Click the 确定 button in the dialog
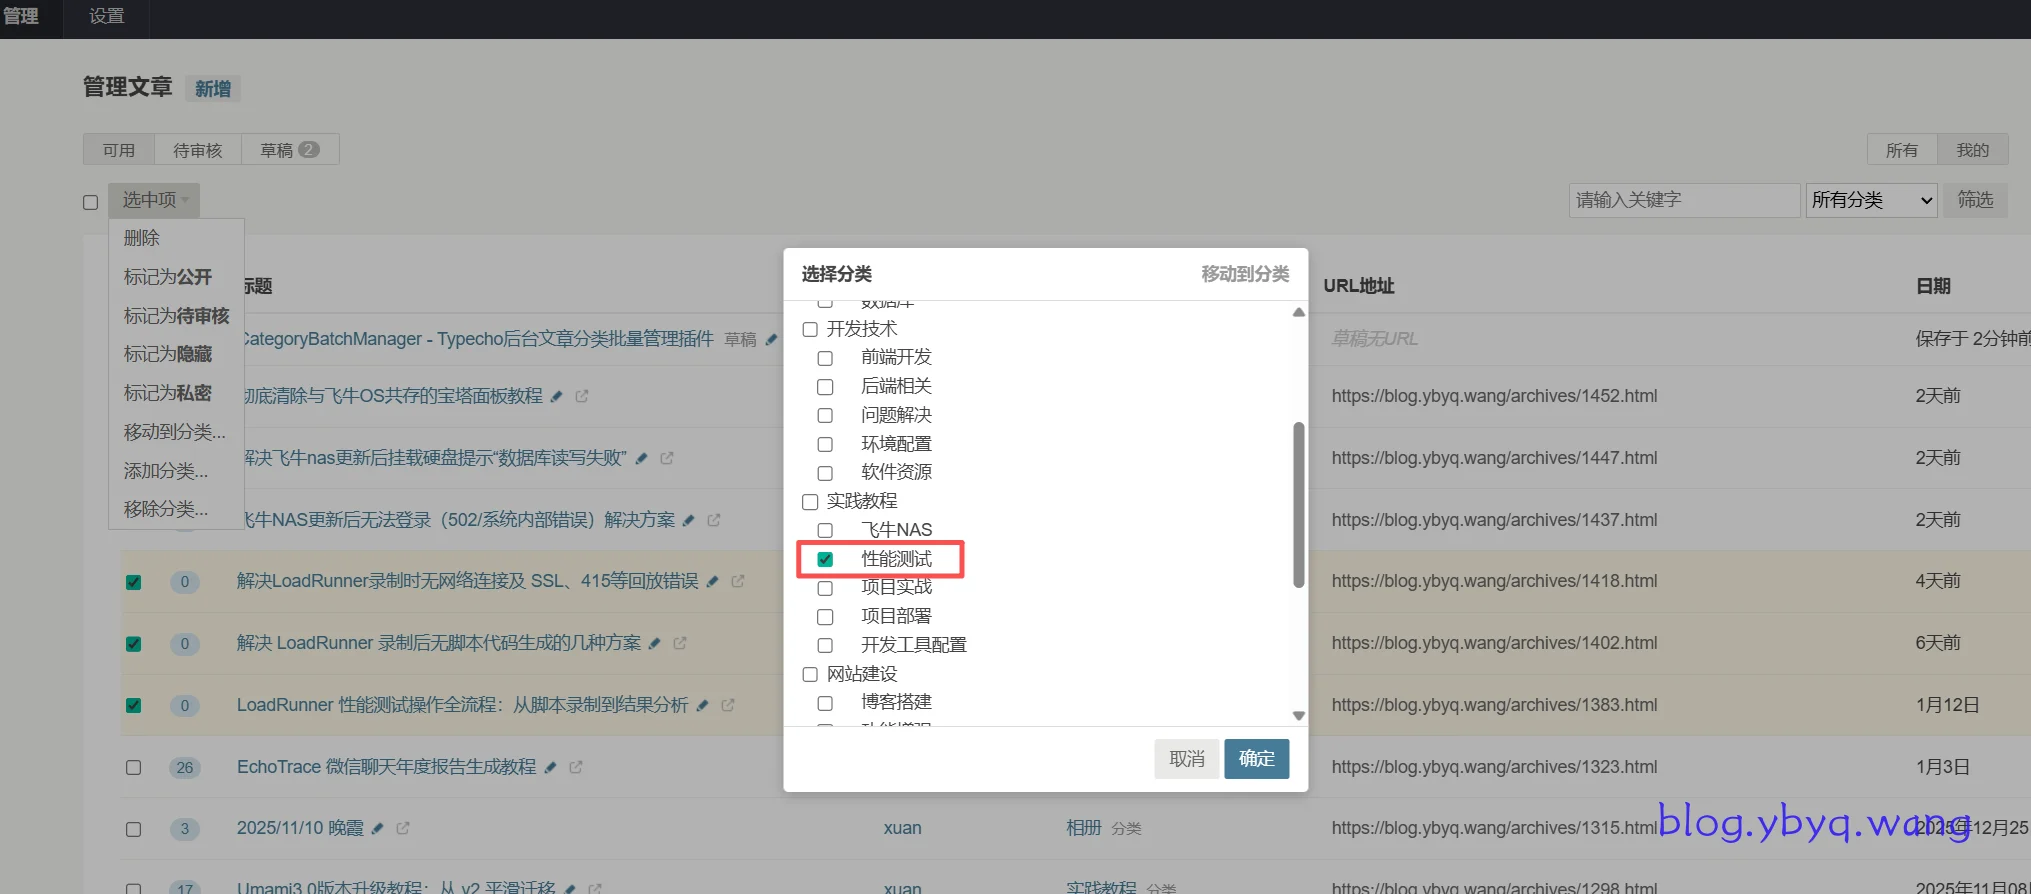2031x894 pixels. [x=1256, y=759]
